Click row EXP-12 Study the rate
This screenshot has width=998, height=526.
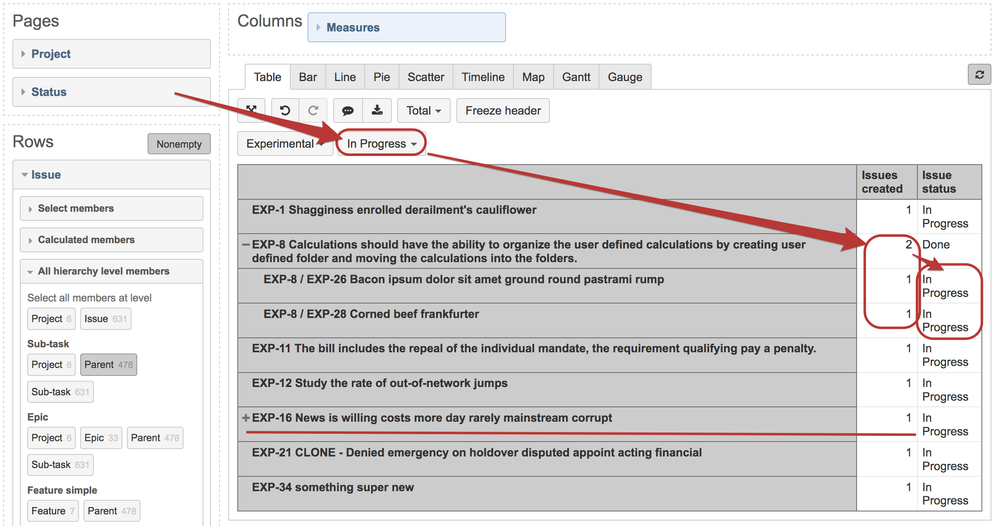(x=547, y=390)
